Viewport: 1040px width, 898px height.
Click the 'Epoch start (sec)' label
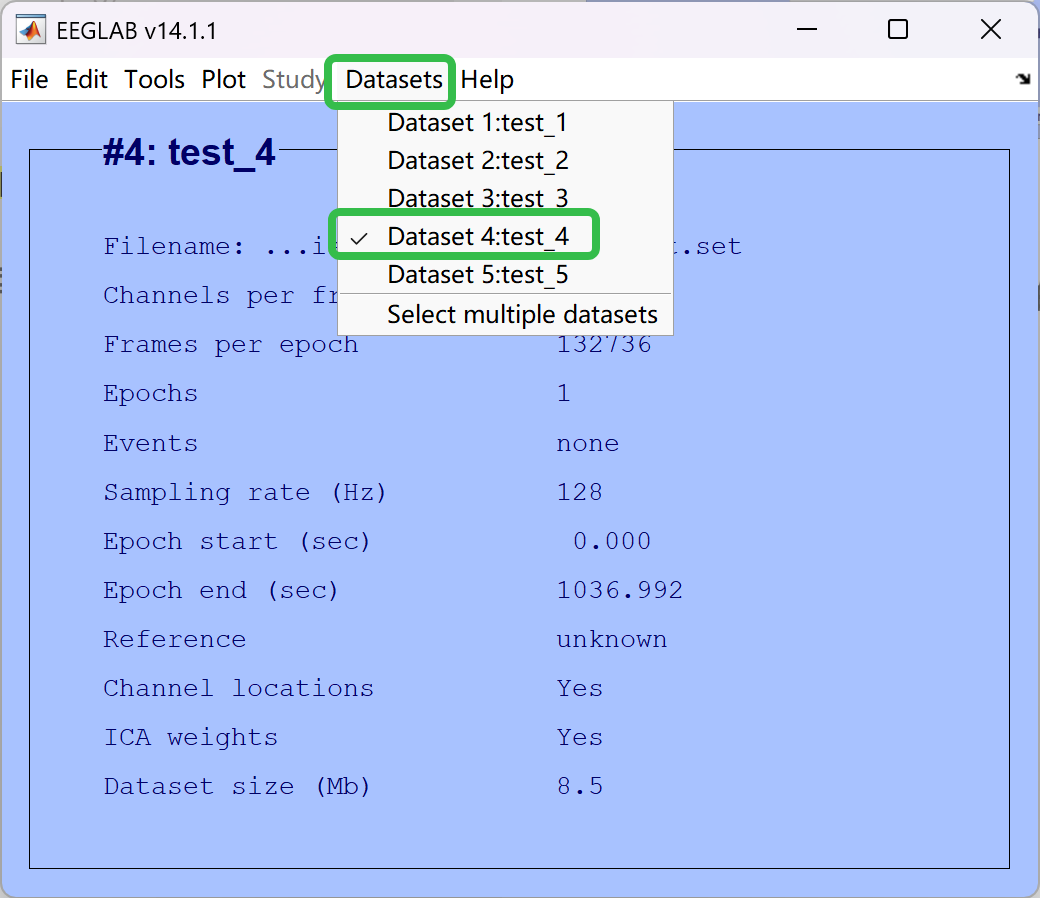click(x=237, y=541)
